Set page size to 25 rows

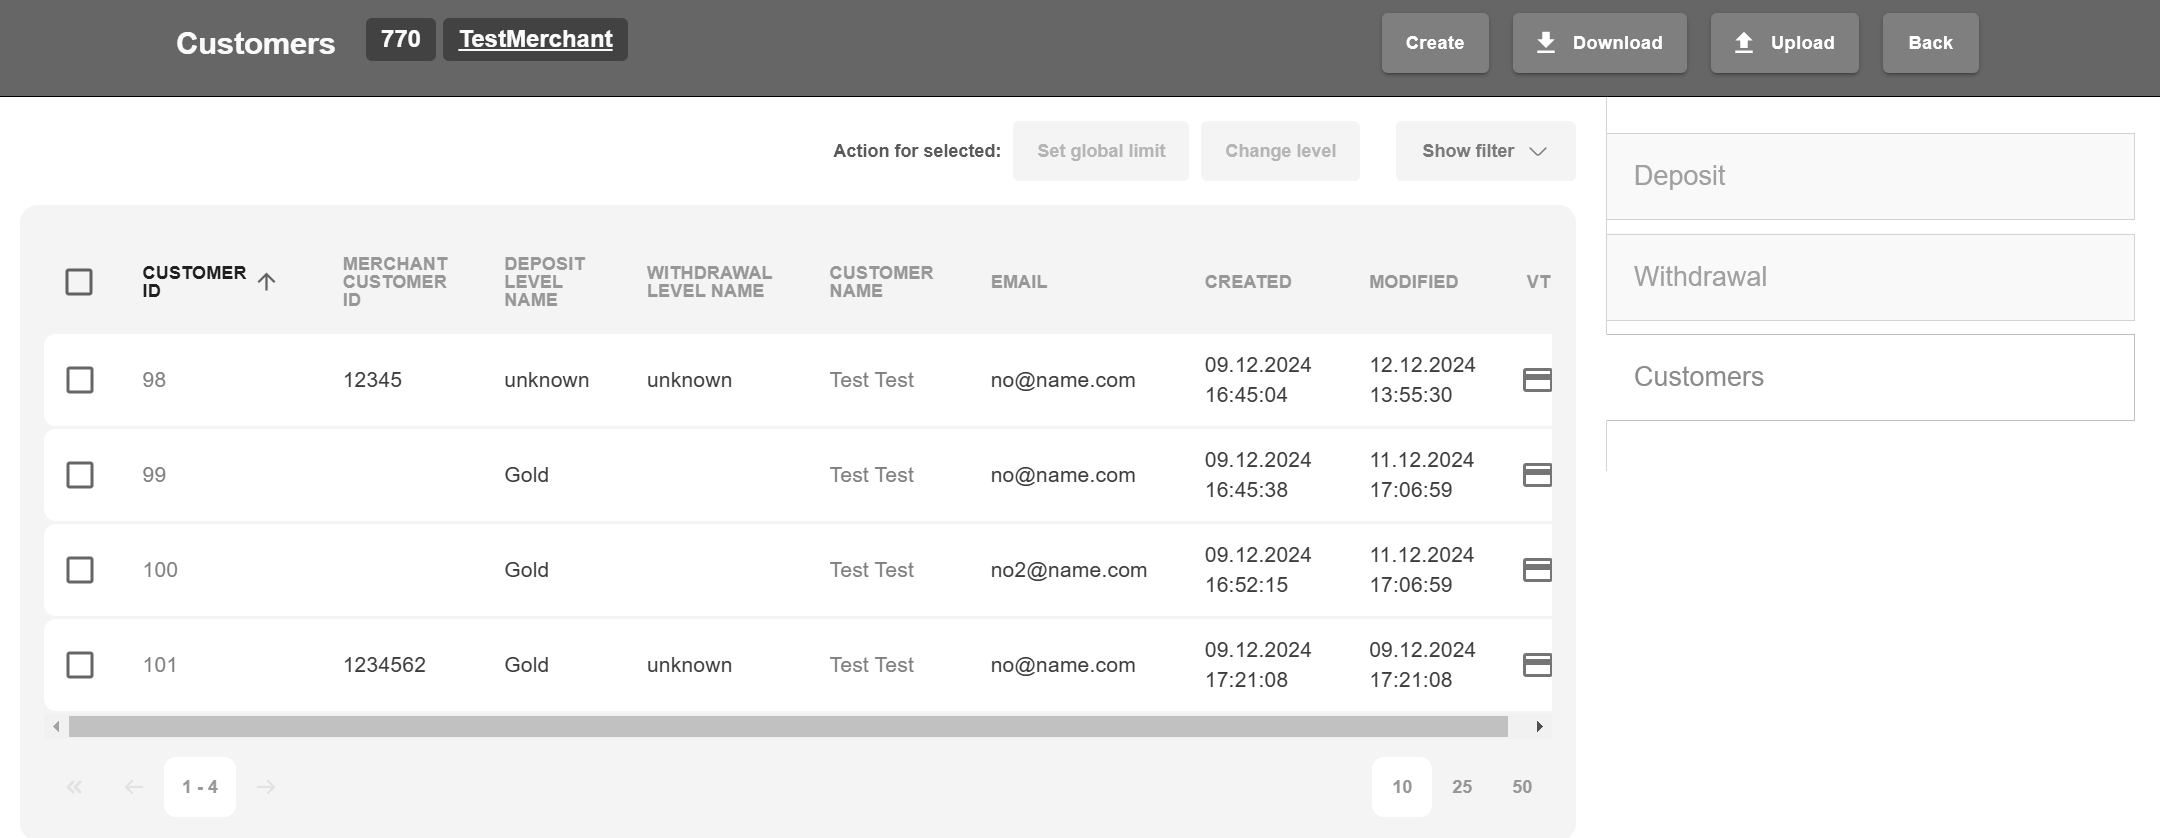(x=1461, y=787)
